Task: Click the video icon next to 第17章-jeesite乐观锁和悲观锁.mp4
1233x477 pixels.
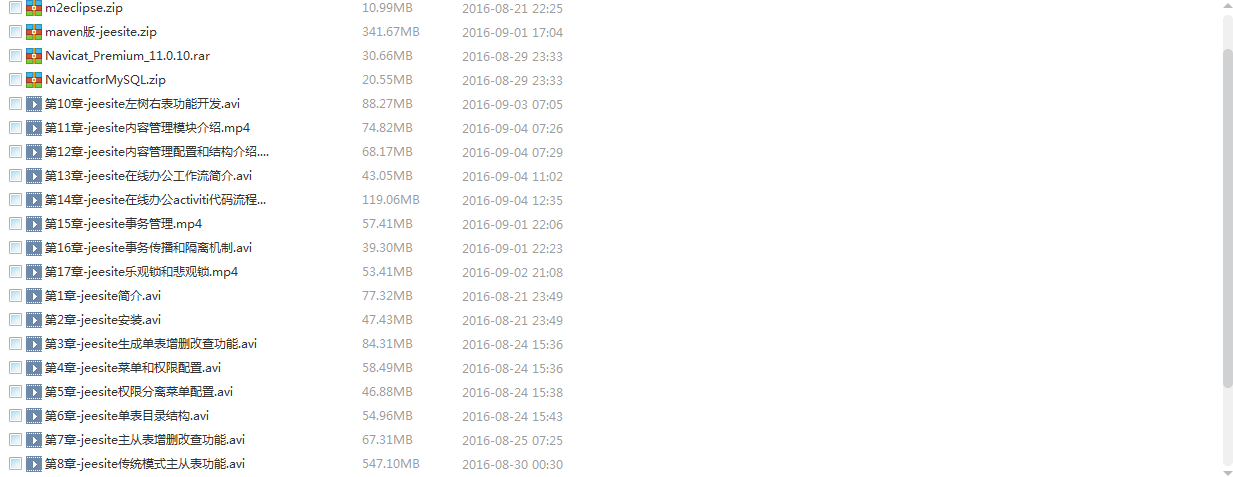Action: click(x=34, y=272)
